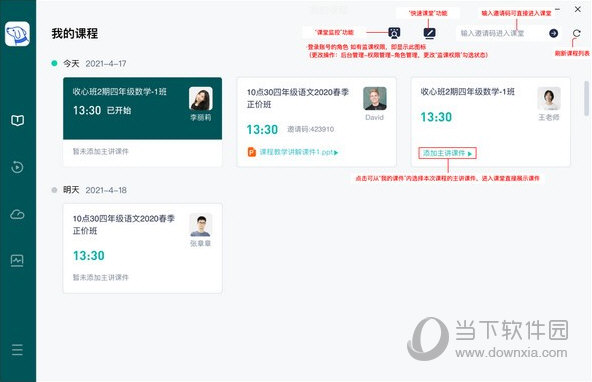This screenshot has height=382, width=592.
Task: Submit invitation code with arrow button
Action: point(553,33)
